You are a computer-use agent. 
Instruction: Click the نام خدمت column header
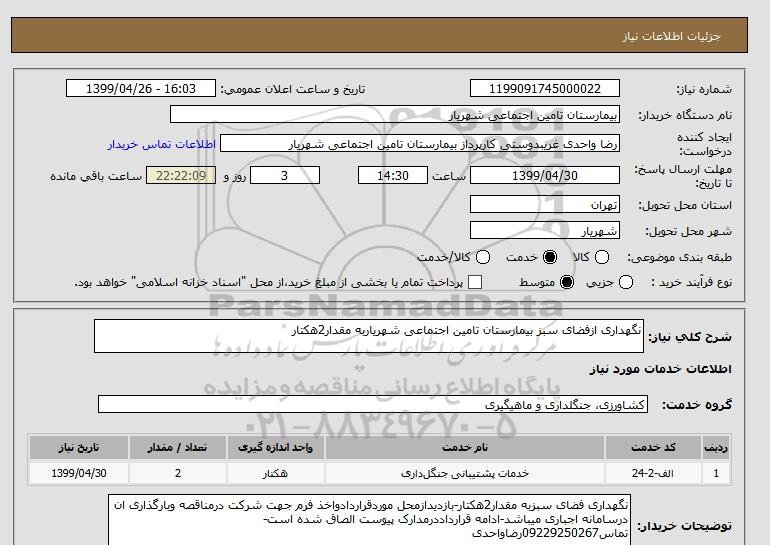click(x=465, y=447)
